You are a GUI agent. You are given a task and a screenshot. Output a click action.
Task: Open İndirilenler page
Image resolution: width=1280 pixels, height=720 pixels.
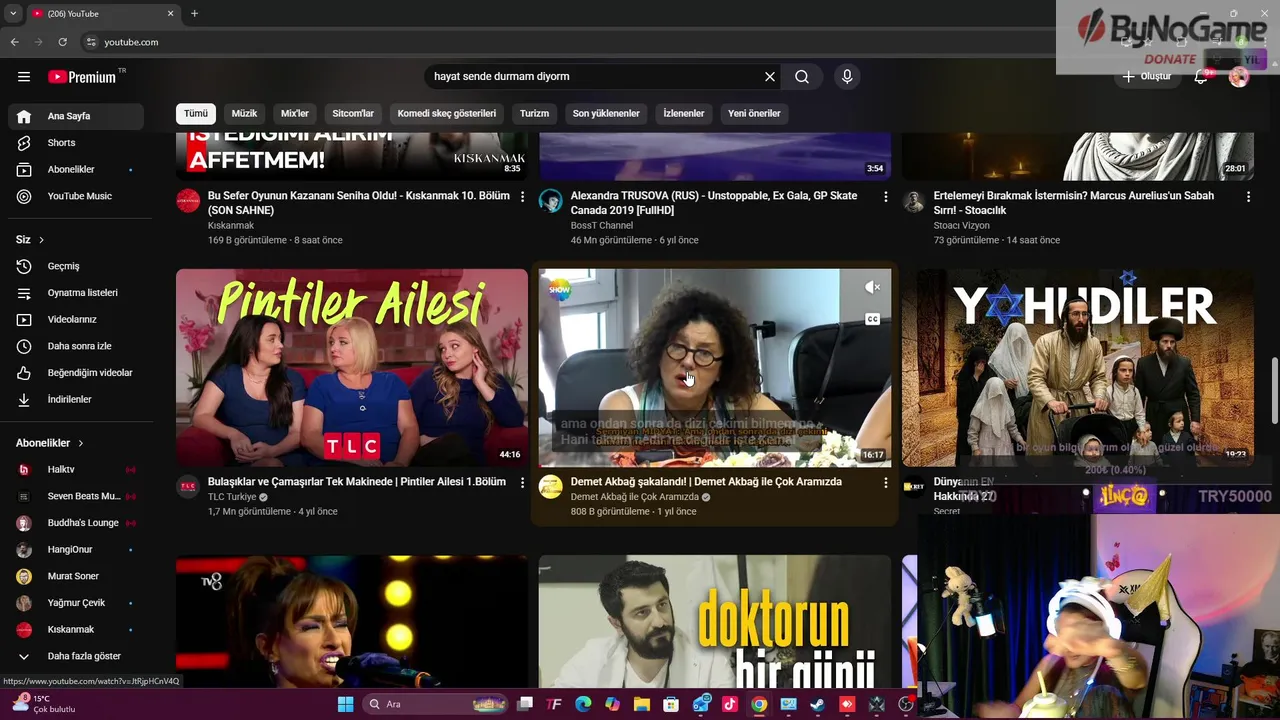click(x=76, y=400)
